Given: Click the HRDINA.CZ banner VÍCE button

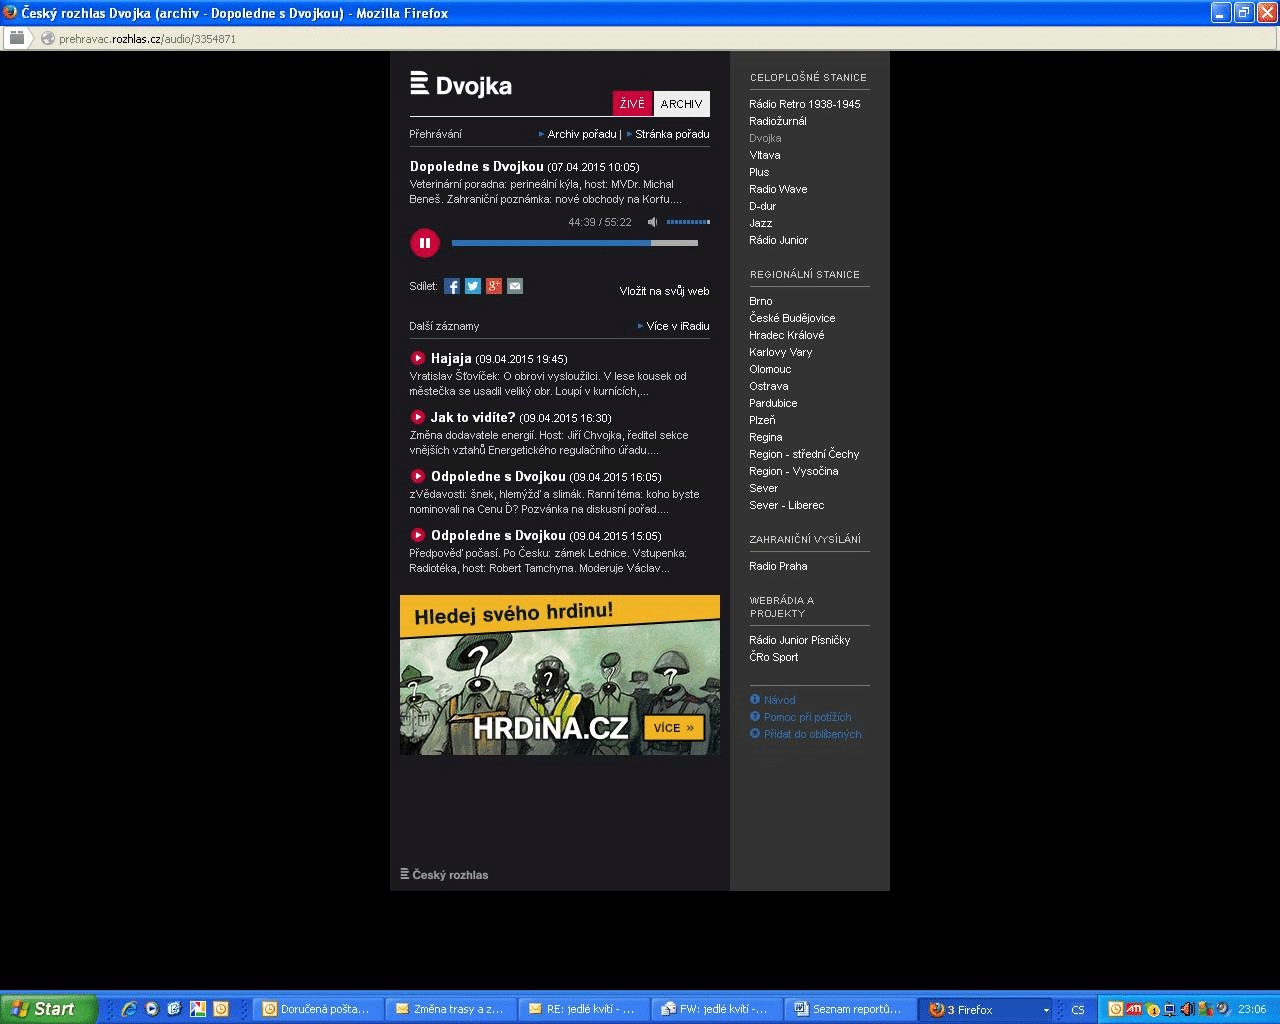Looking at the screenshot, I should (674, 728).
